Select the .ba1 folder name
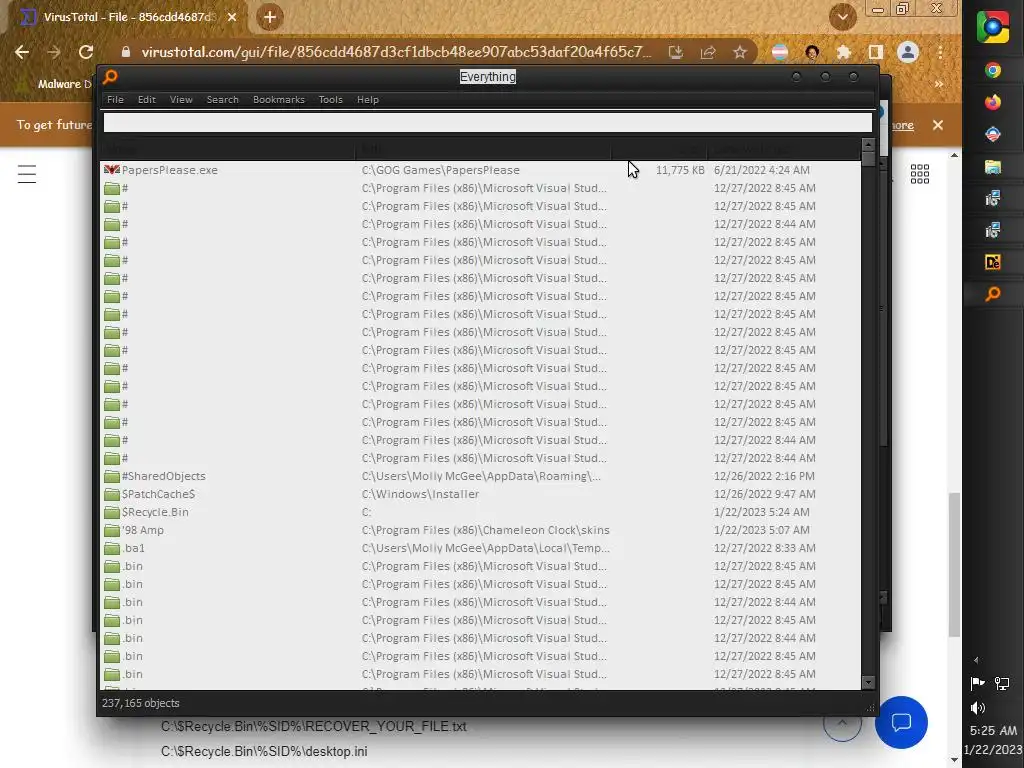Image resolution: width=1024 pixels, height=768 pixels. (x=133, y=548)
